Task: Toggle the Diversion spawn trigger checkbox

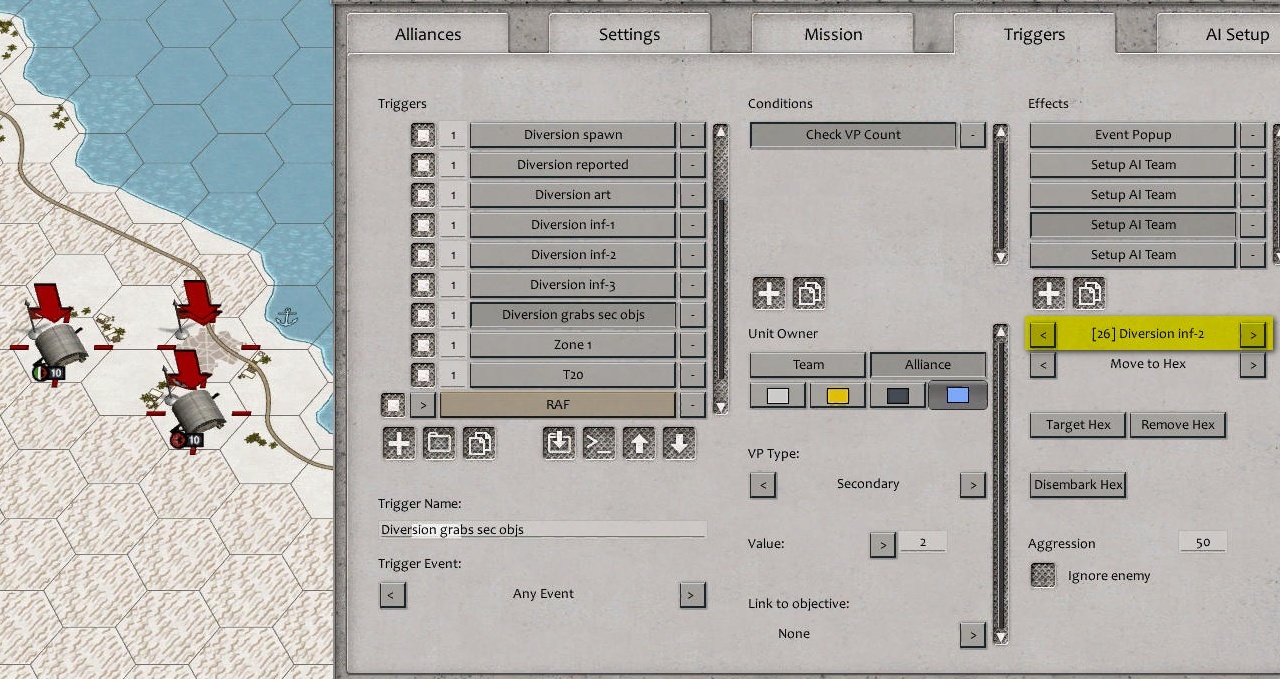Action: 423,135
